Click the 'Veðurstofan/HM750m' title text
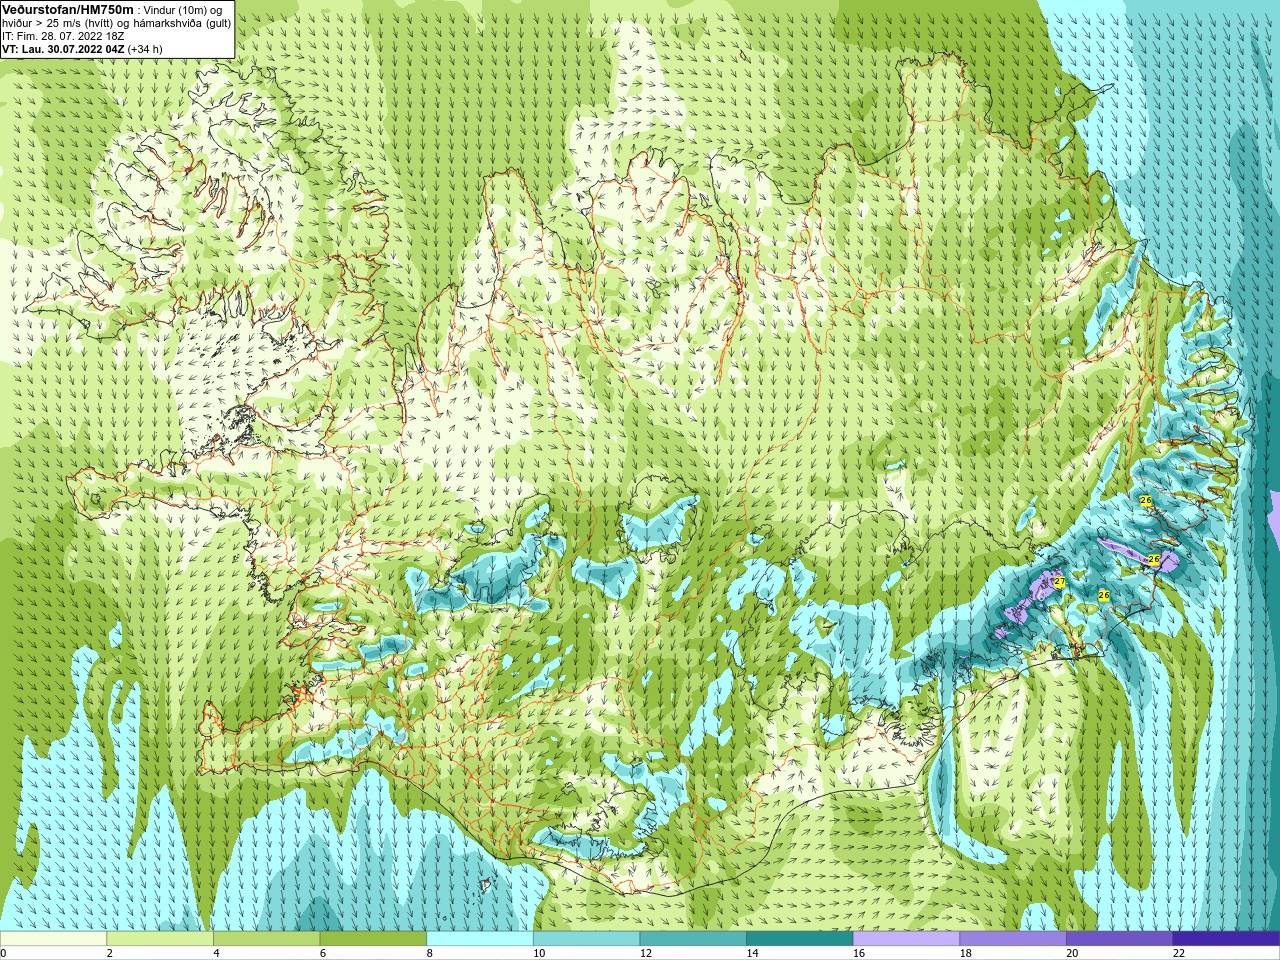The height and width of the screenshot is (960, 1280). click(68, 9)
